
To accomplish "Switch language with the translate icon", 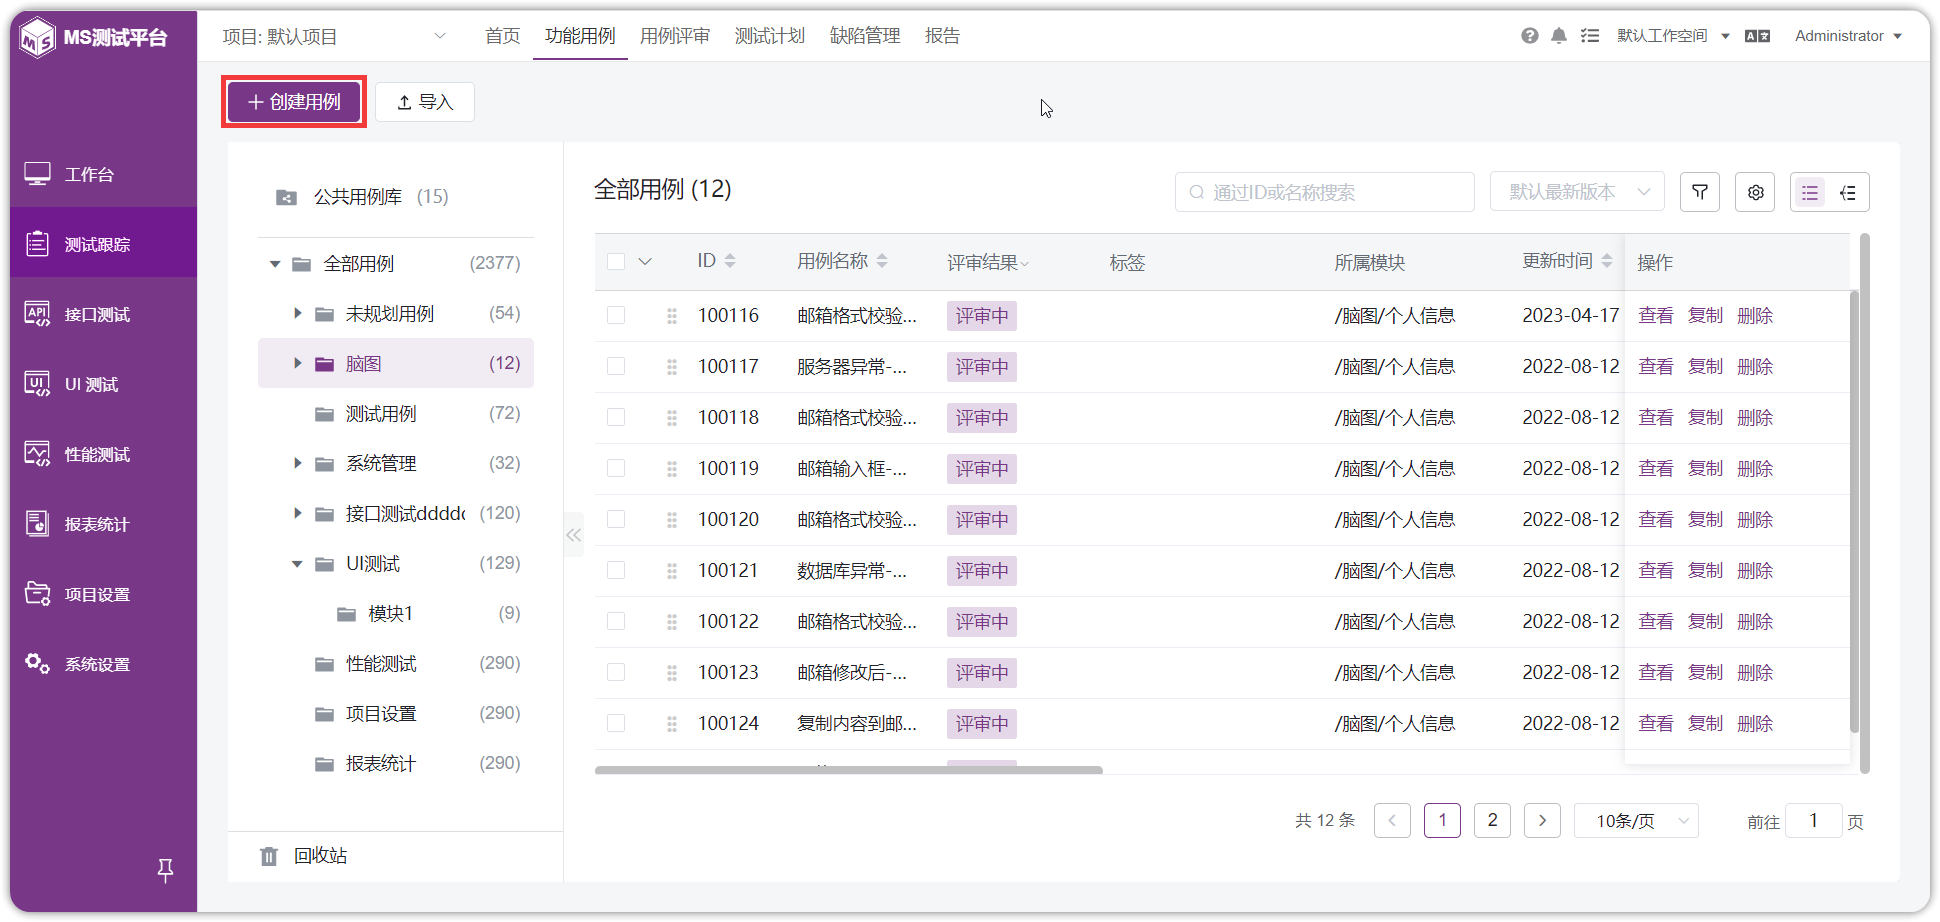I will click(x=1757, y=36).
